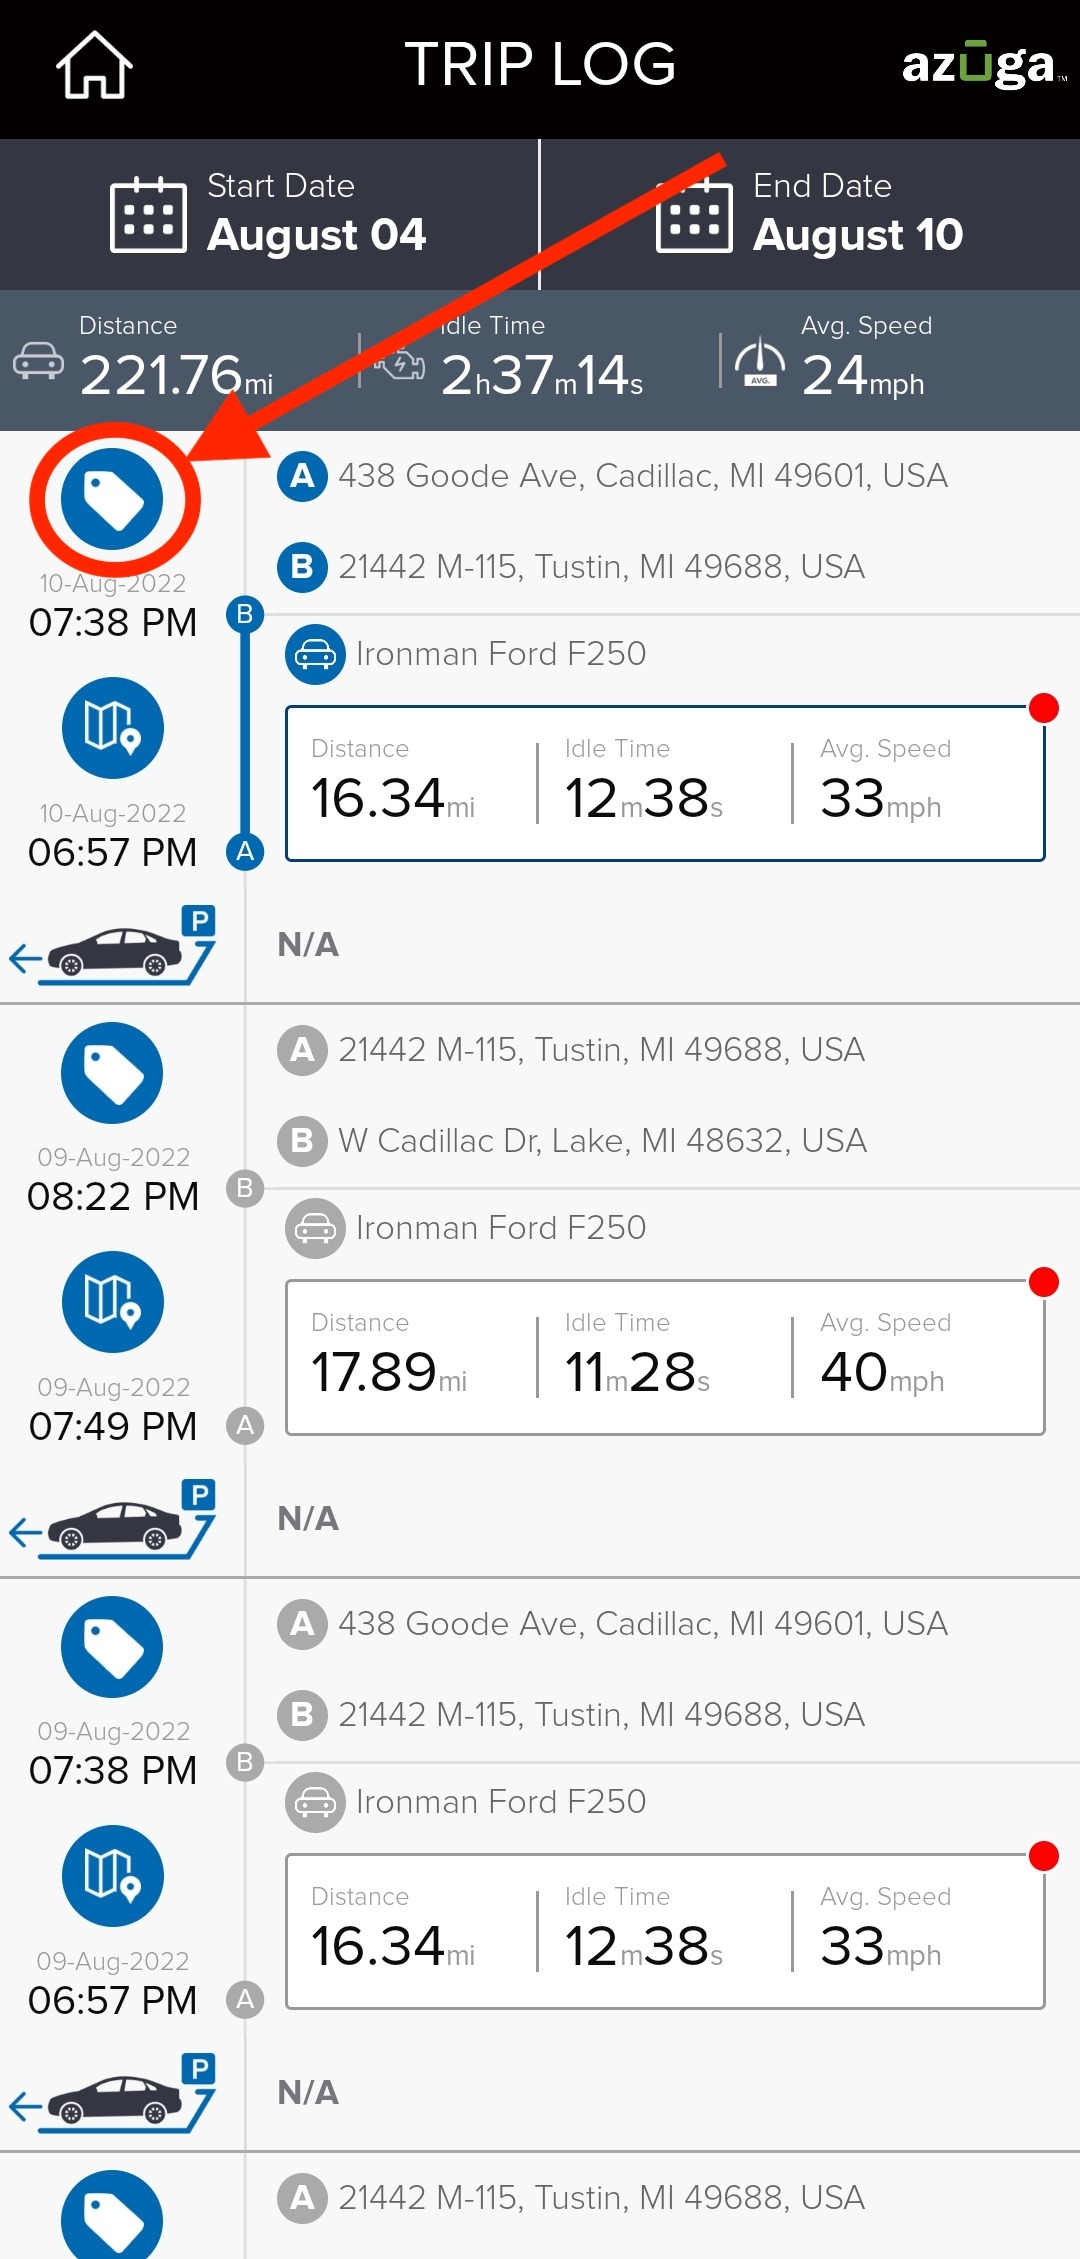The height and width of the screenshot is (2259, 1080).
Task: Tap the tag icon for 09-Aug 08:22 PM trip
Action: [112, 1072]
